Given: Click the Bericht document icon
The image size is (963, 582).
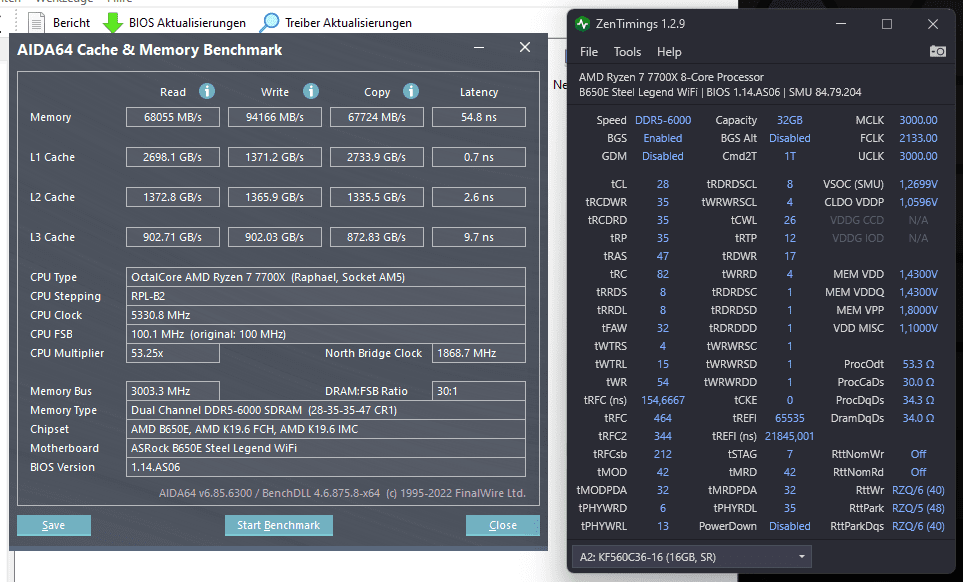Looking at the screenshot, I should tap(37, 23).
